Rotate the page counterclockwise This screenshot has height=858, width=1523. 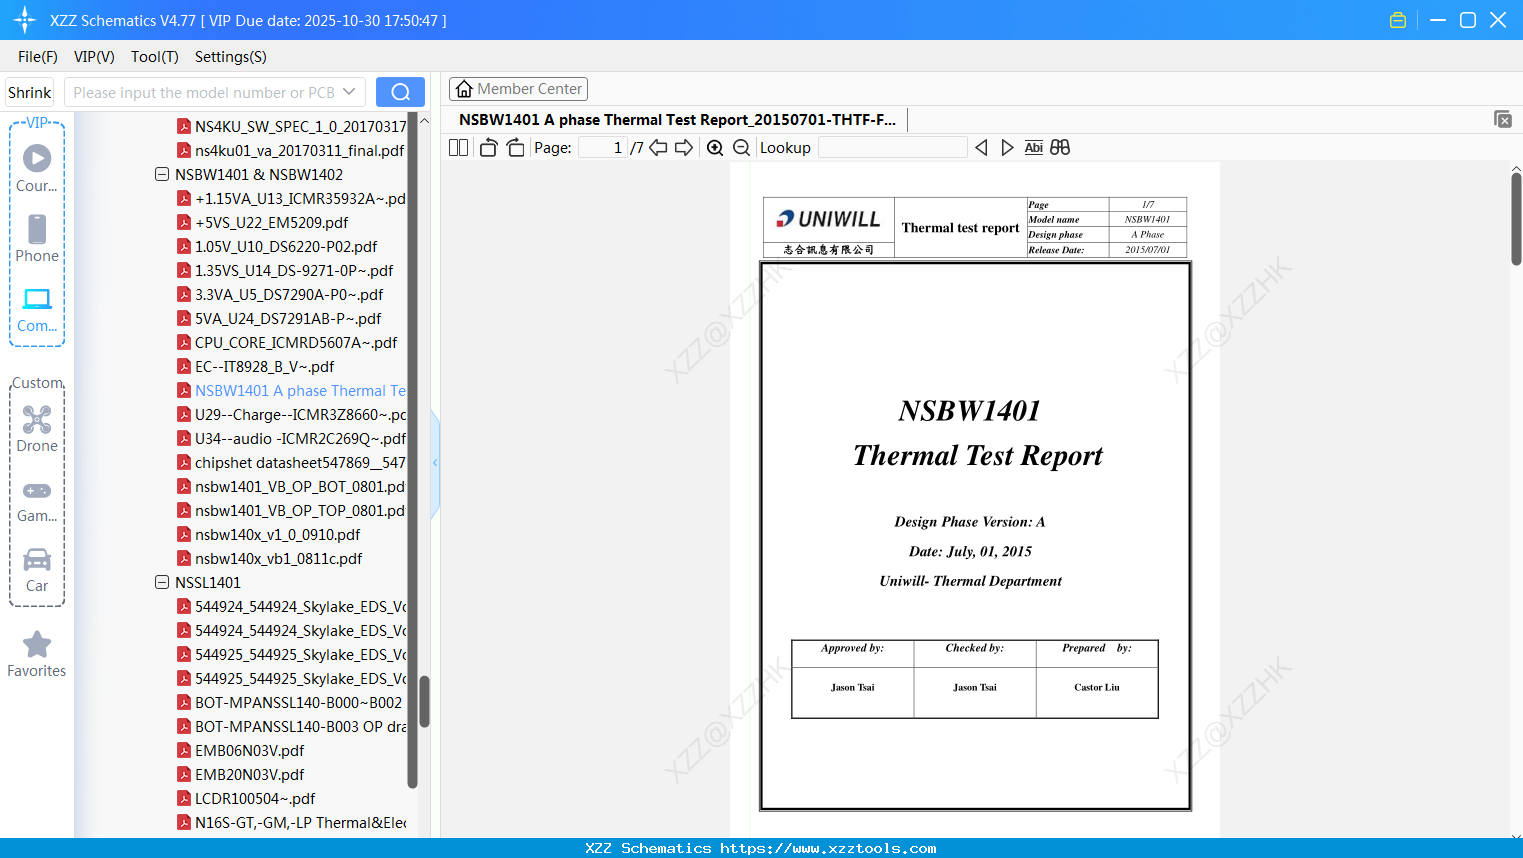pyautogui.click(x=489, y=147)
